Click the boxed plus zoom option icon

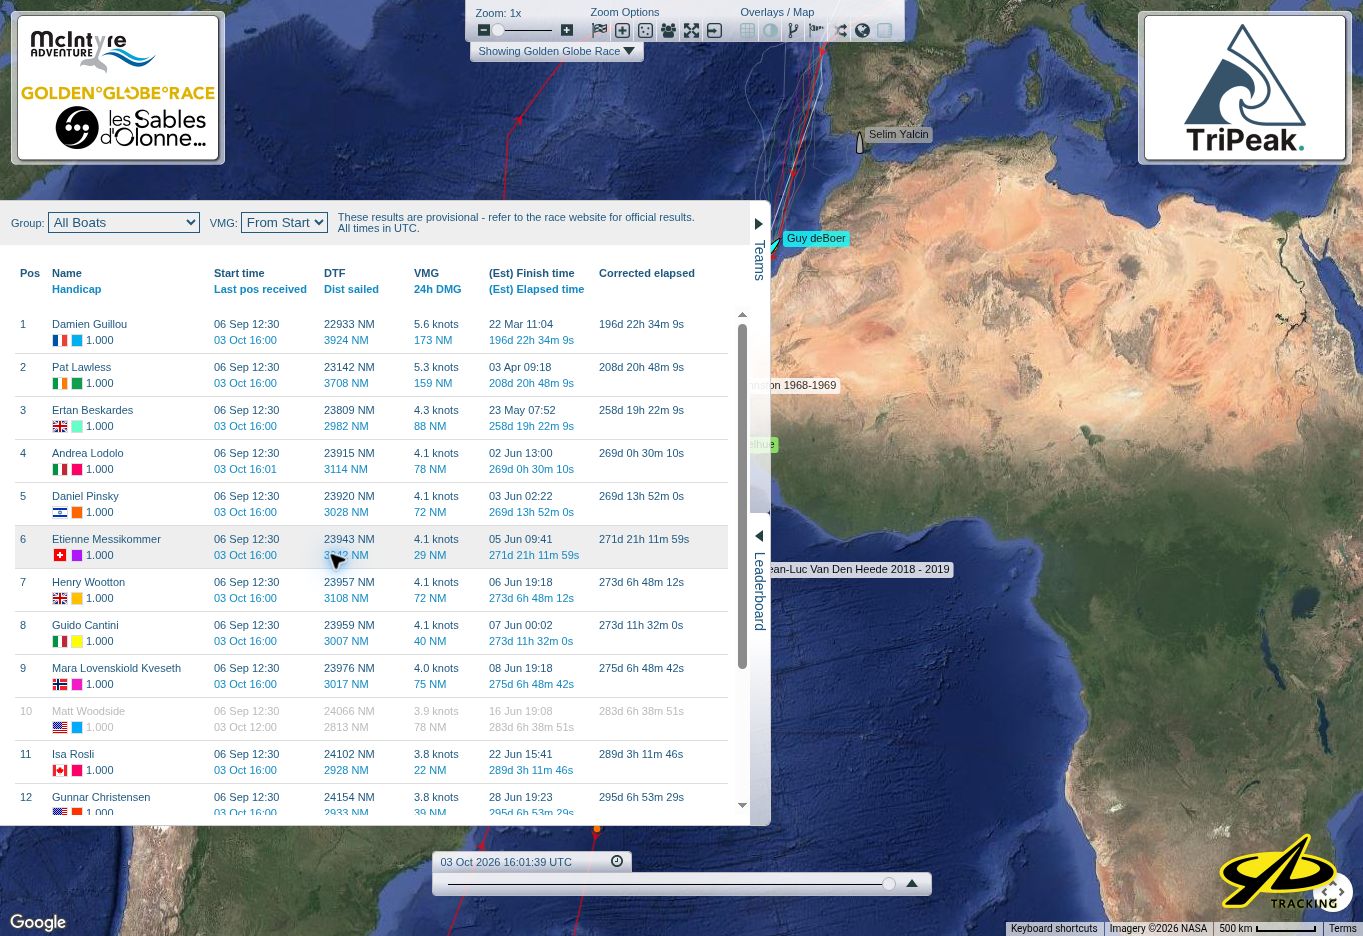622,31
